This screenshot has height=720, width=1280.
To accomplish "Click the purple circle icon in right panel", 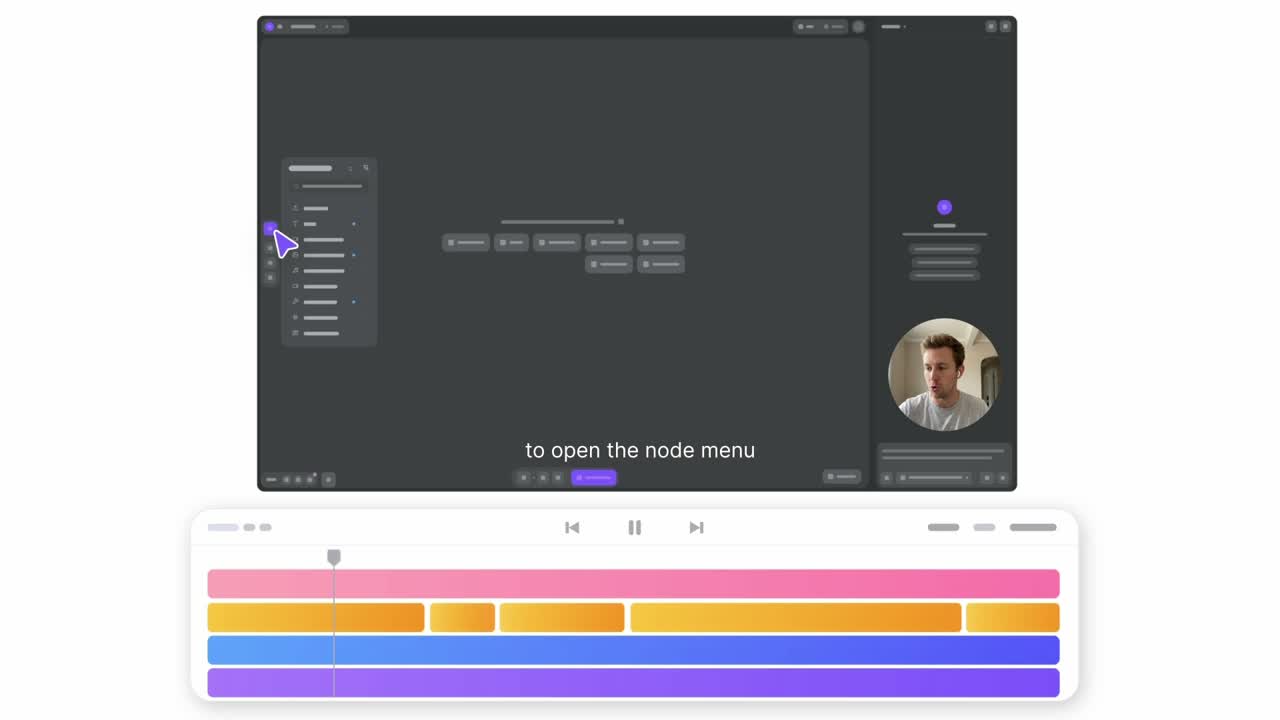I will (944, 207).
